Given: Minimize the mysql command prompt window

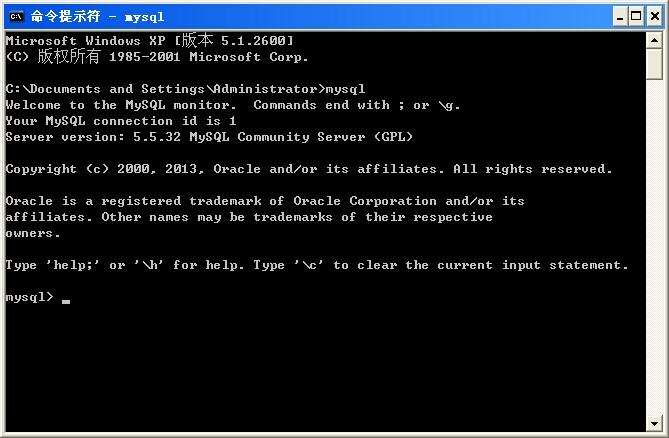Looking at the screenshot, I should click(x=614, y=16).
